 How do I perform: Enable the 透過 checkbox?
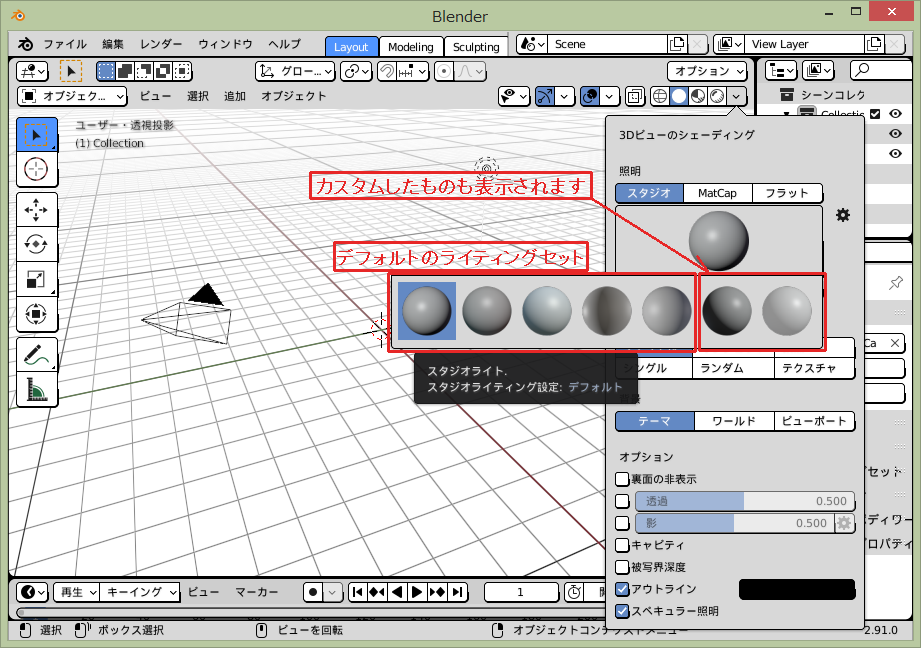point(622,501)
